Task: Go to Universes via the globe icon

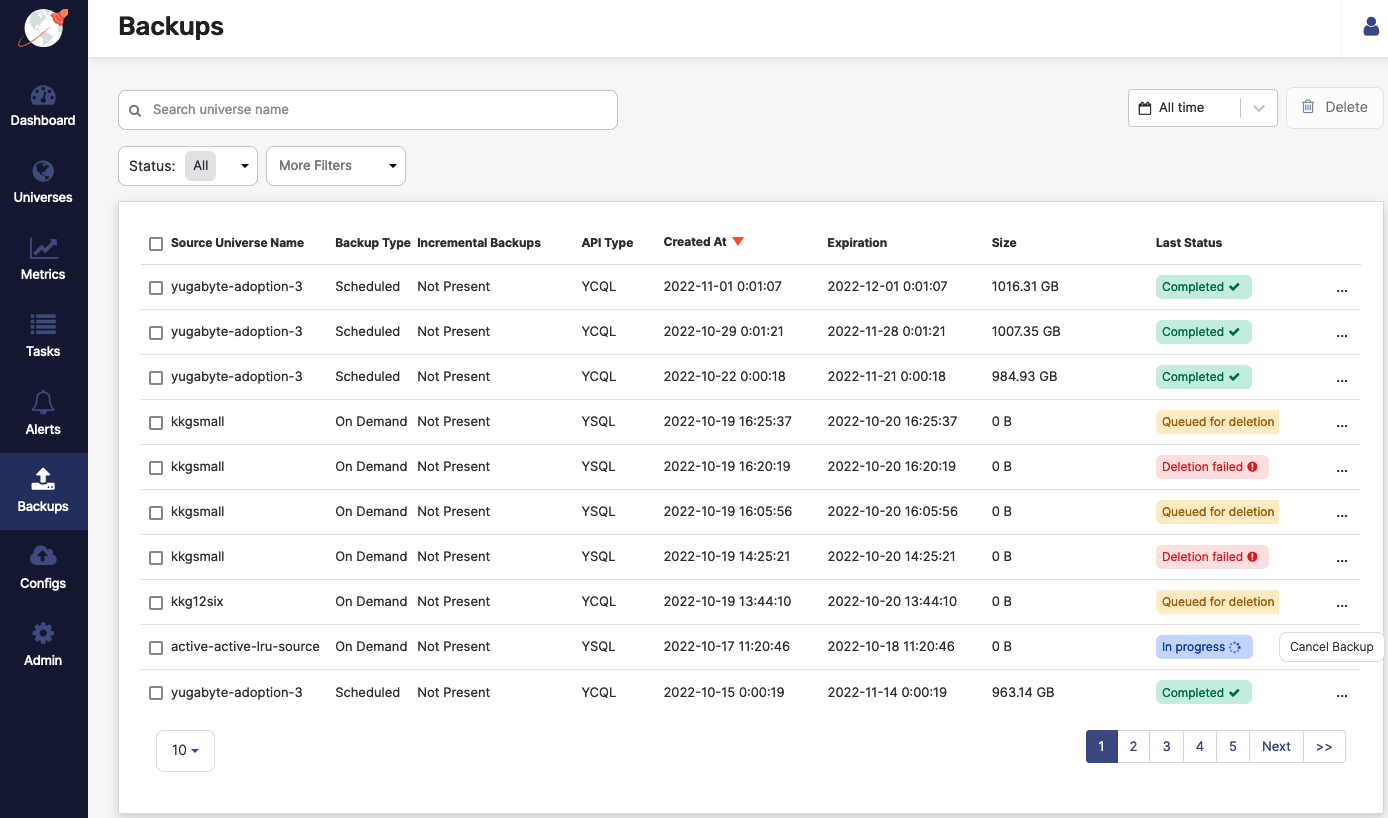Action: pos(43,172)
